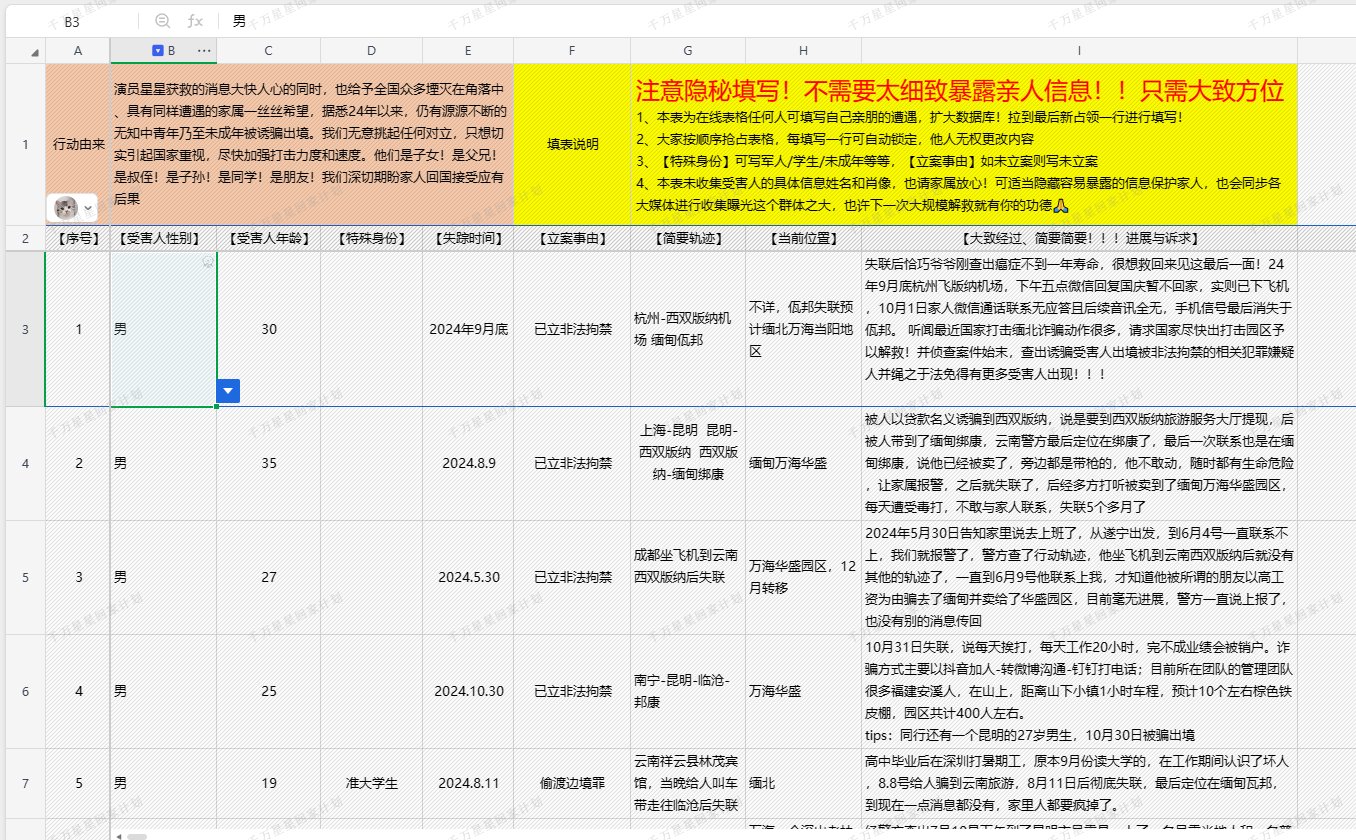Select column I header
Viewport: 1356px width, 840px height.
(x=1079, y=50)
